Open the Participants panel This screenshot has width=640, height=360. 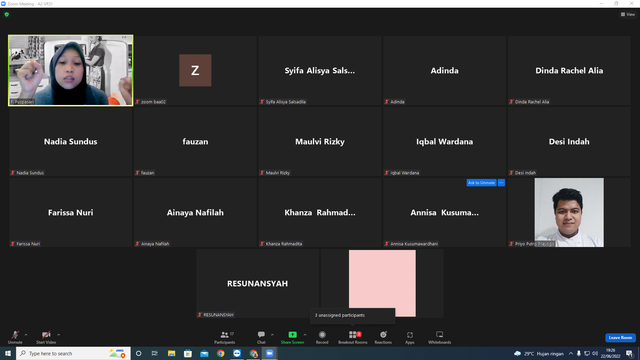coord(224,337)
